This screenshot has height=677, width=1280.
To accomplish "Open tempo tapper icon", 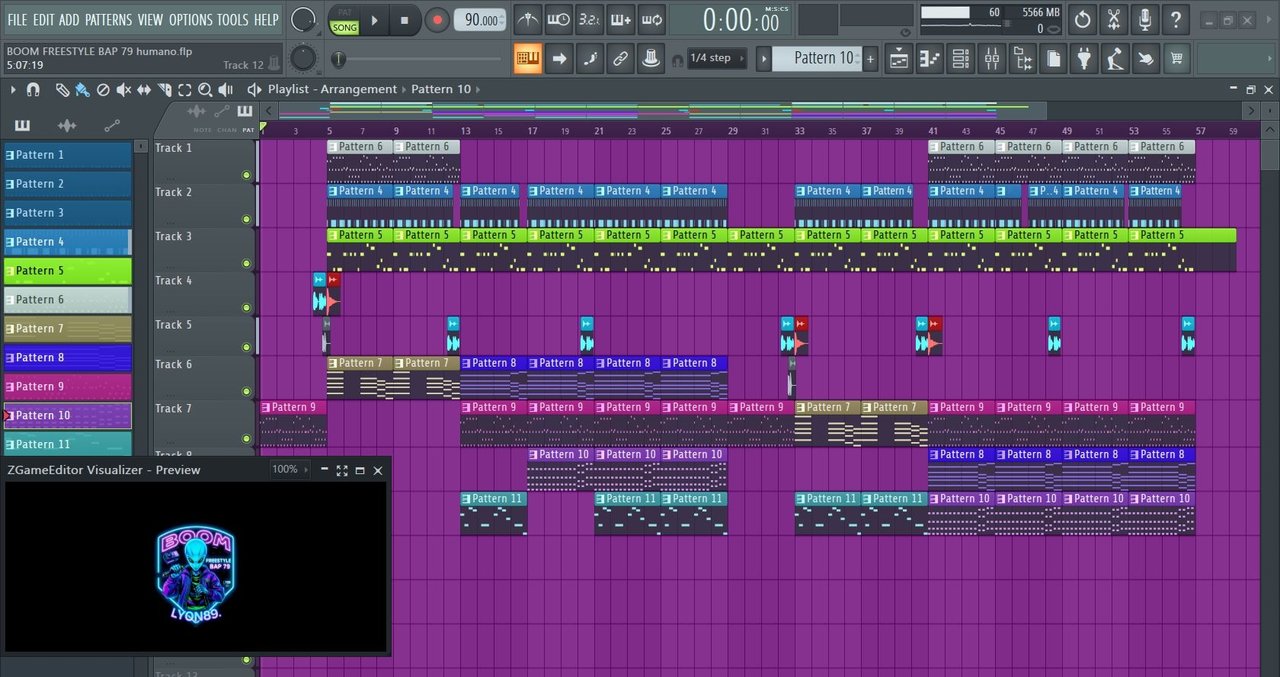I will click(x=1116, y=59).
